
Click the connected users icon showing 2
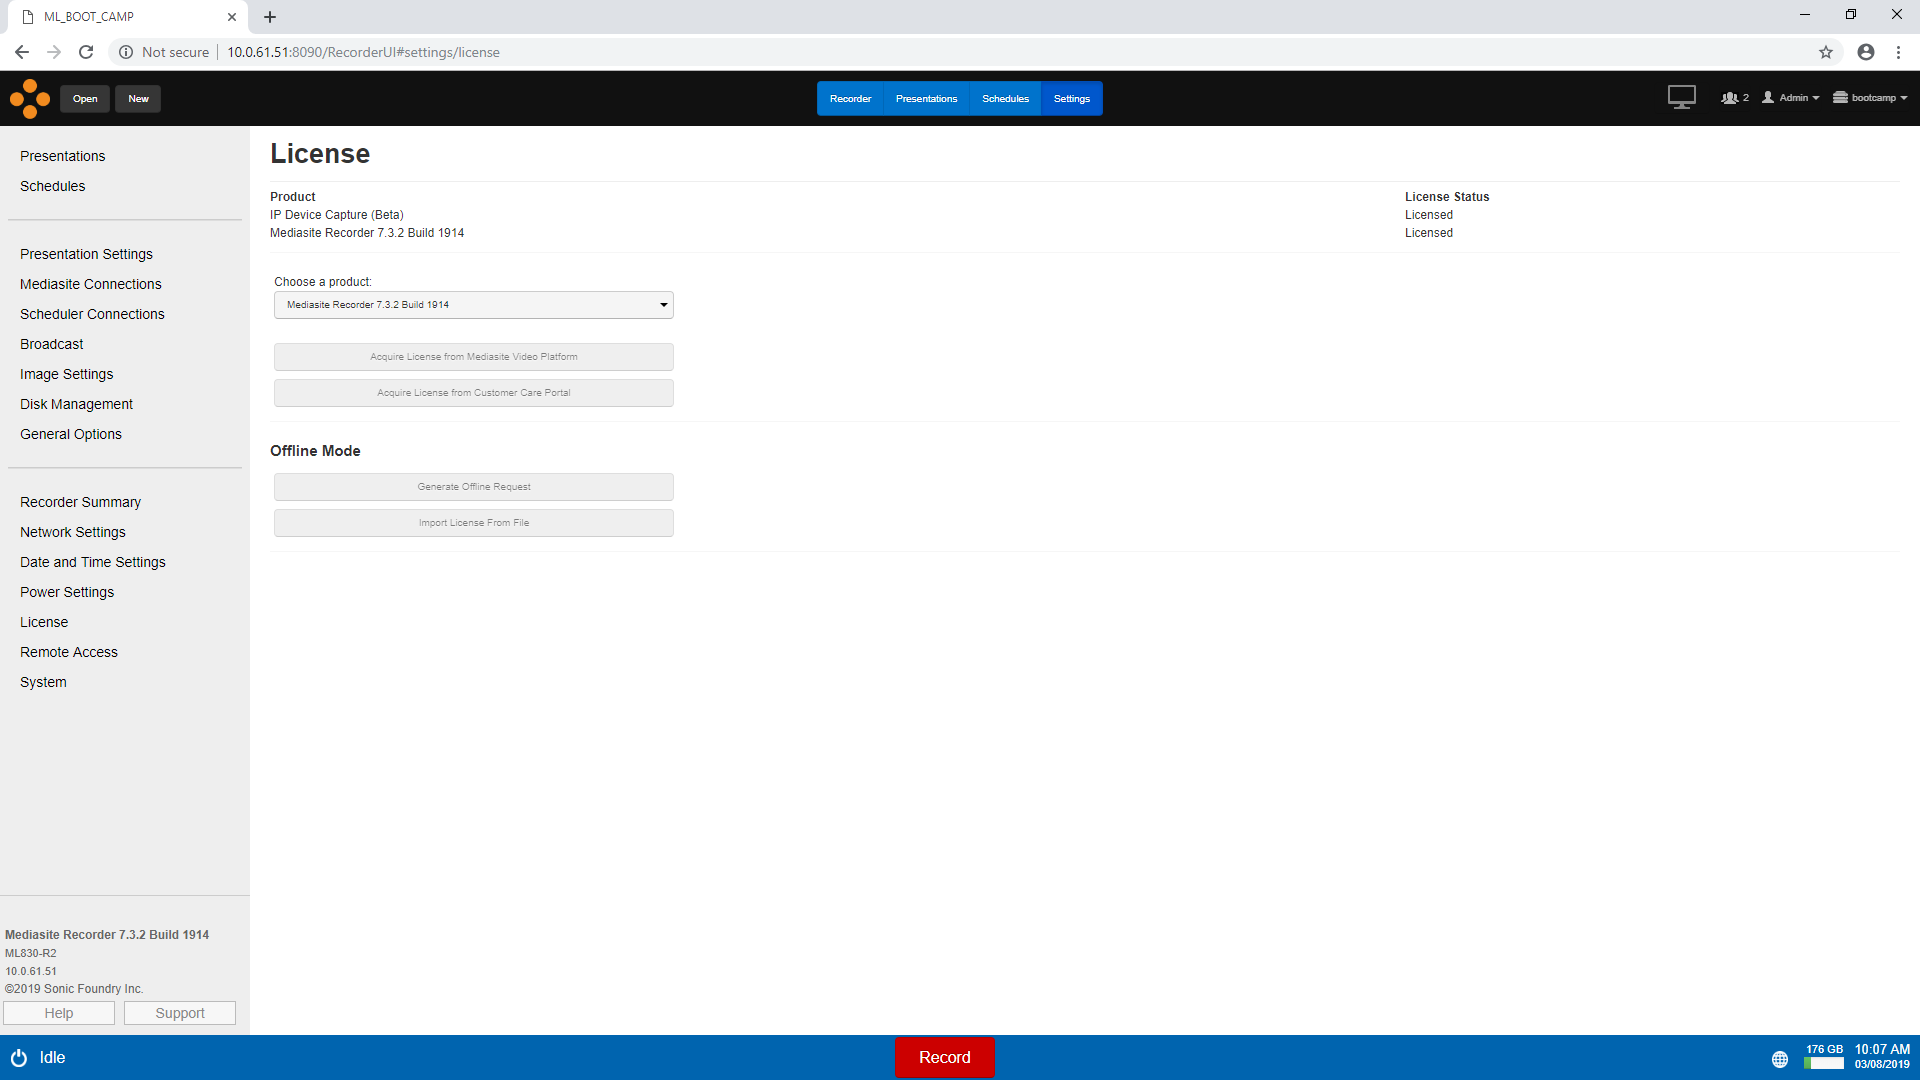pyautogui.click(x=1735, y=98)
